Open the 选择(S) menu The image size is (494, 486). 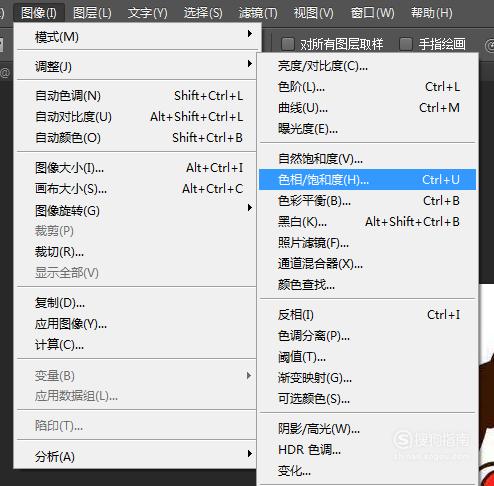pos(203,13)
